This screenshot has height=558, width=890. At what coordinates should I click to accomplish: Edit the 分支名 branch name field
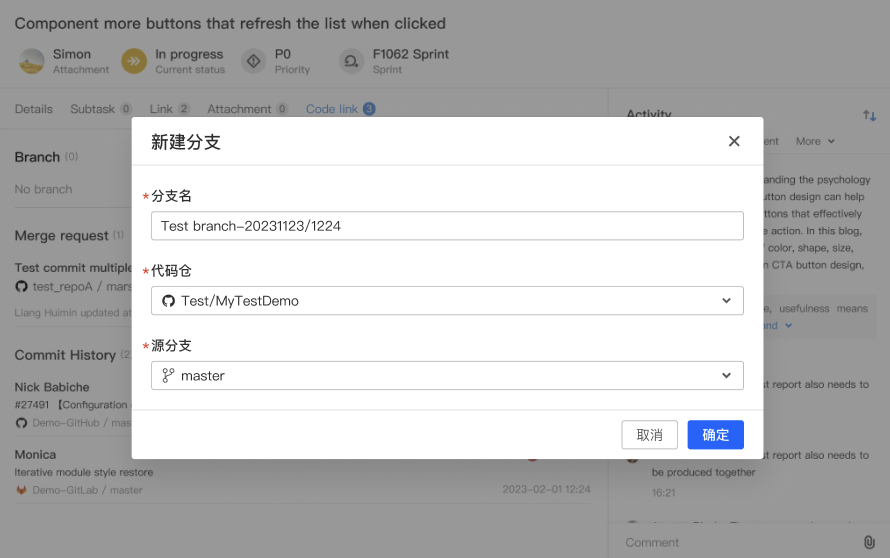pyautogui.click(x=447, y=226)
